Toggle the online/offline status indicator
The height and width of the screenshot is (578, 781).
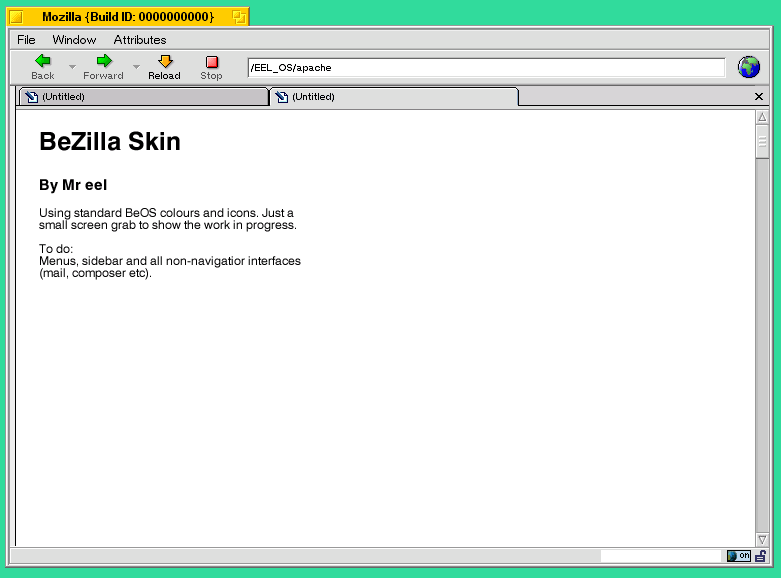[x=738, y=556]
